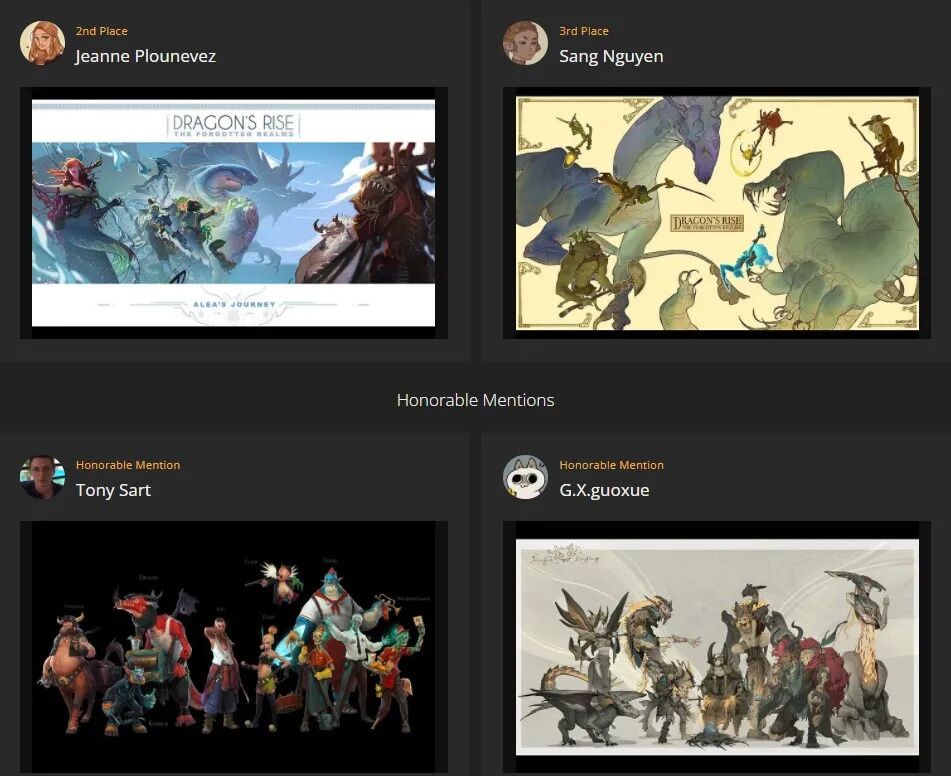951x776 pixels.
Task: Click the 'Honorable Mentions' section heading
Action: tap(476, 400)
